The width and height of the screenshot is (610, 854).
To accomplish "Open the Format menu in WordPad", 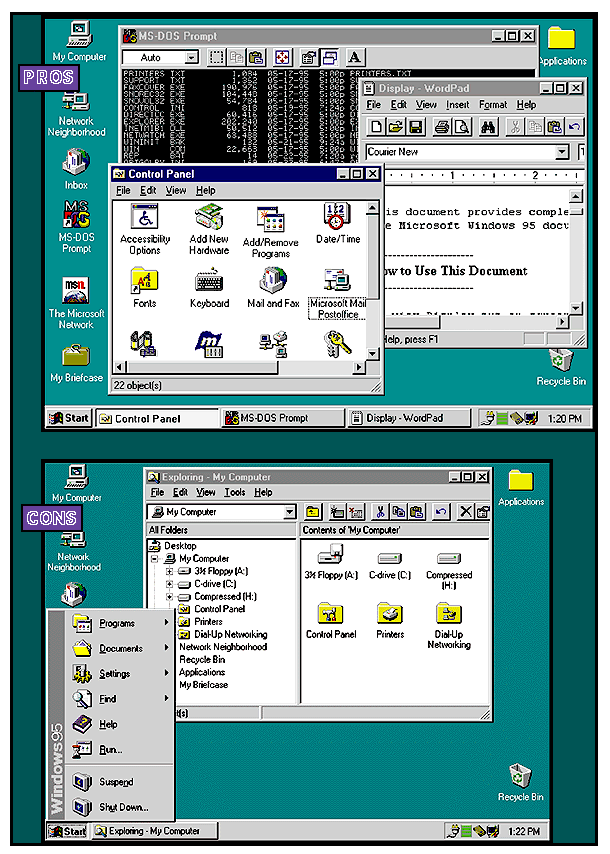I will [493, 105].
